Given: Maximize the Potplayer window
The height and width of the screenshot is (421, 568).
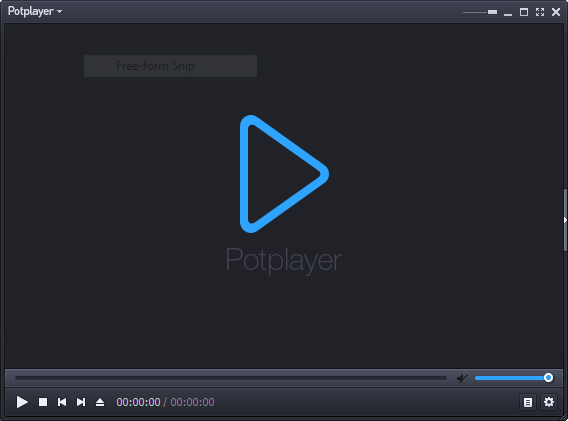Looking at the screenshot, I should (524, 12).
